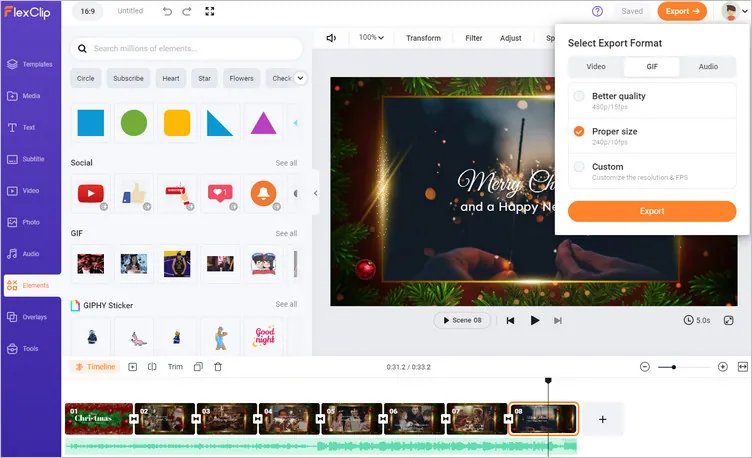752x458 pixels.
Task: Skip to the previous scene
Action: [510, 320]
